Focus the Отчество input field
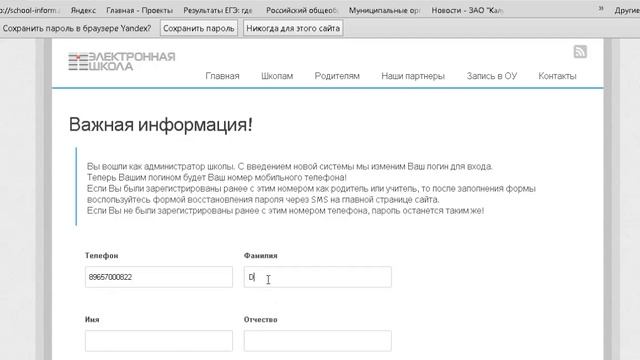Screen dimensions: 640x360 click(x=318, y=341)
